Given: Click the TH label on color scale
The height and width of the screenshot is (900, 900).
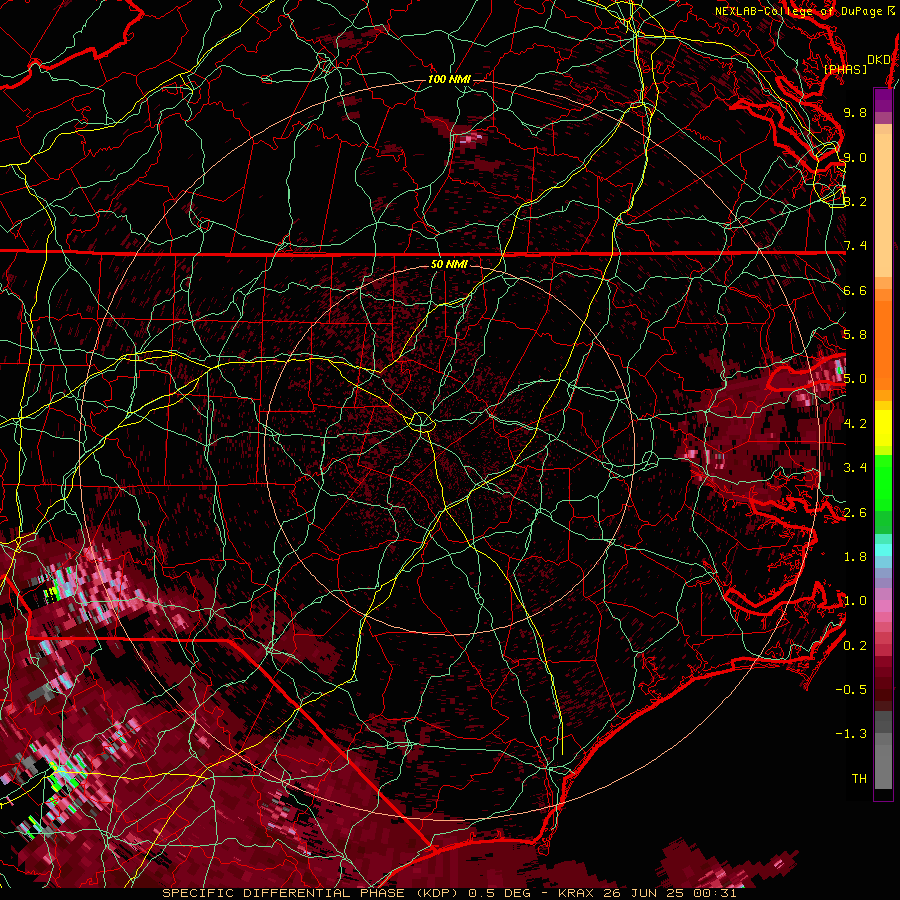Looking at the screenshot, I should 859,779.
